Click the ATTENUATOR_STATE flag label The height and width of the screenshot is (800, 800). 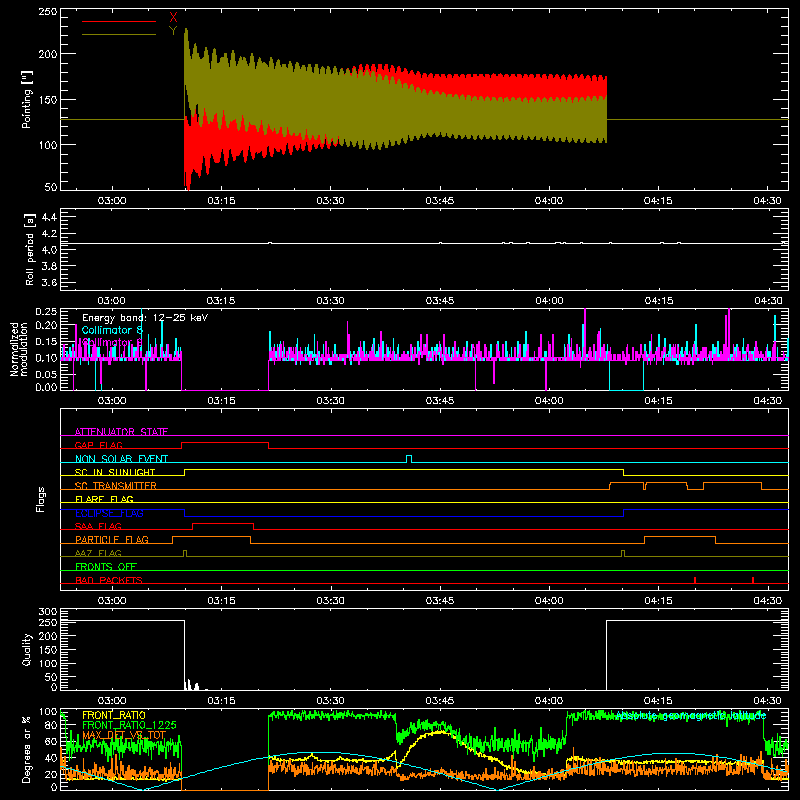tap(121, 432)
